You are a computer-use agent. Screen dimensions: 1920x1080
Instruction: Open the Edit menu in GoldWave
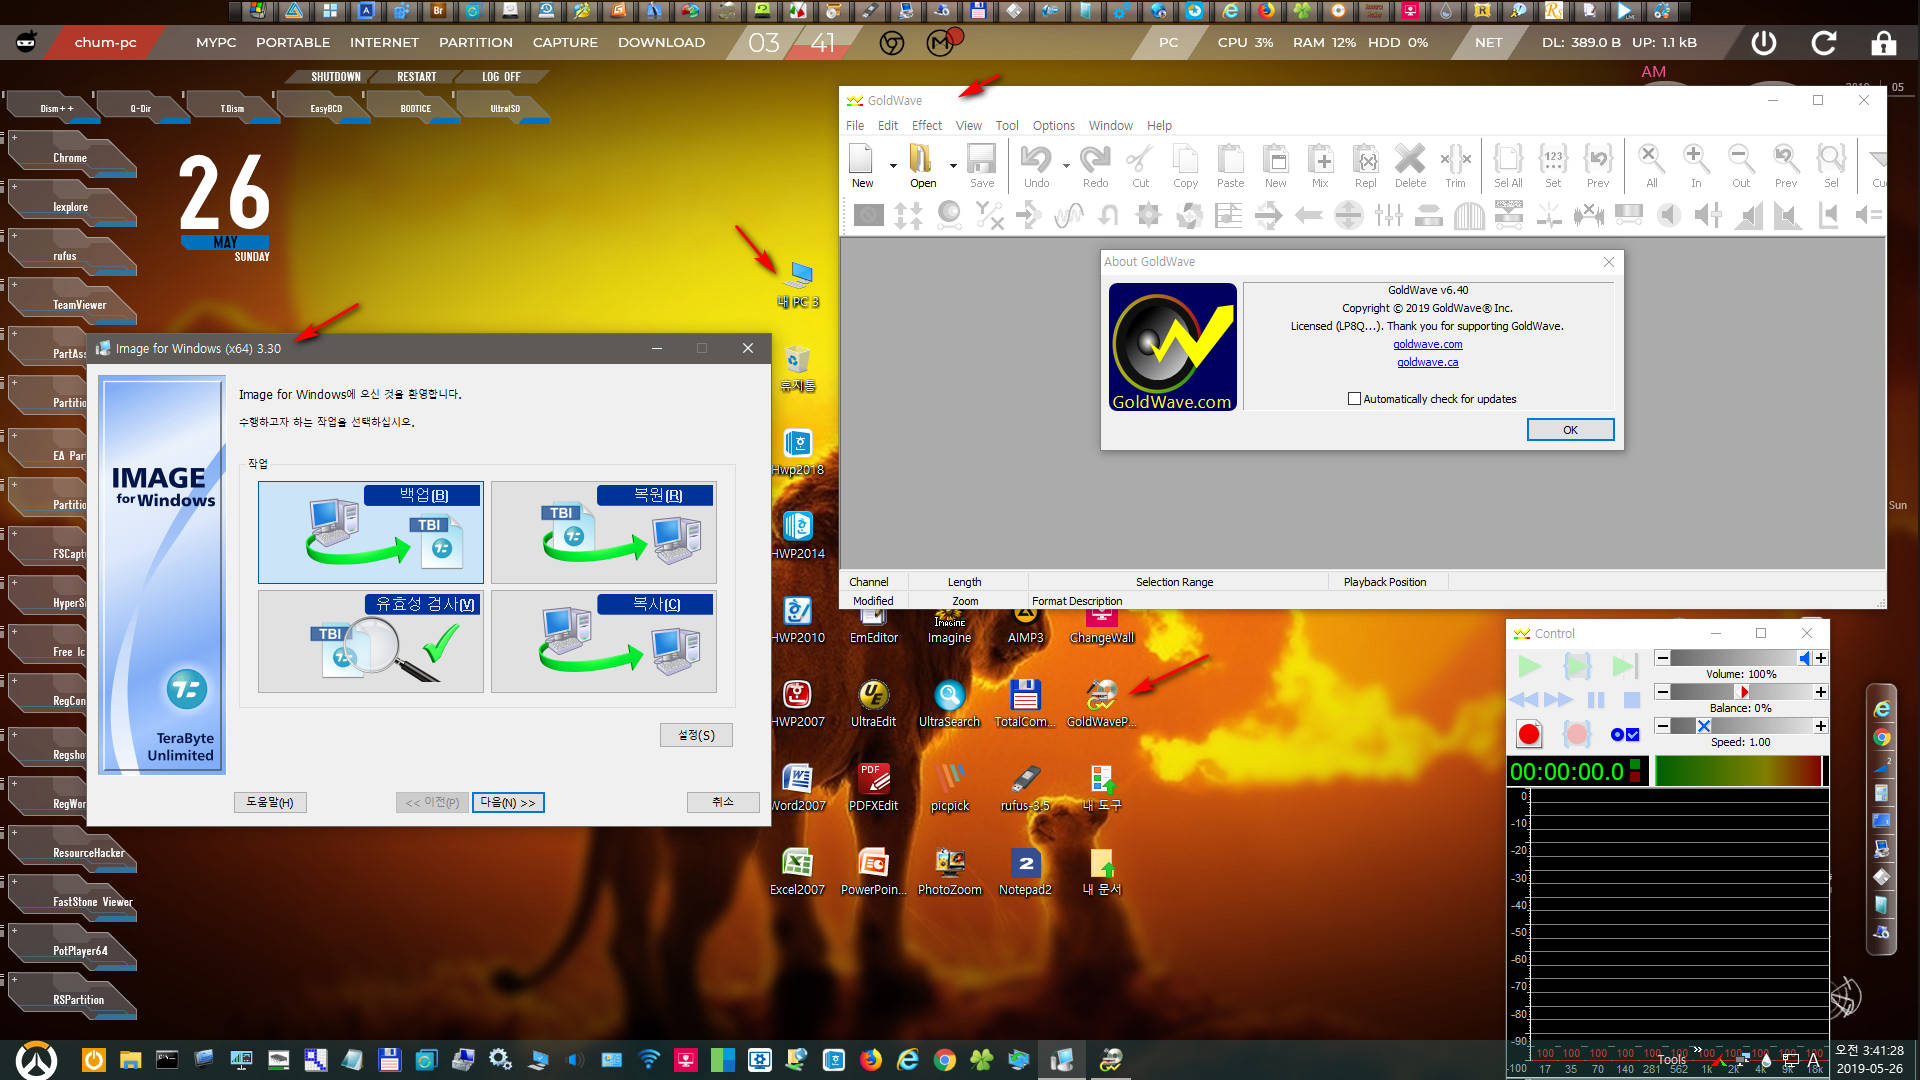[x=888, y=125]
